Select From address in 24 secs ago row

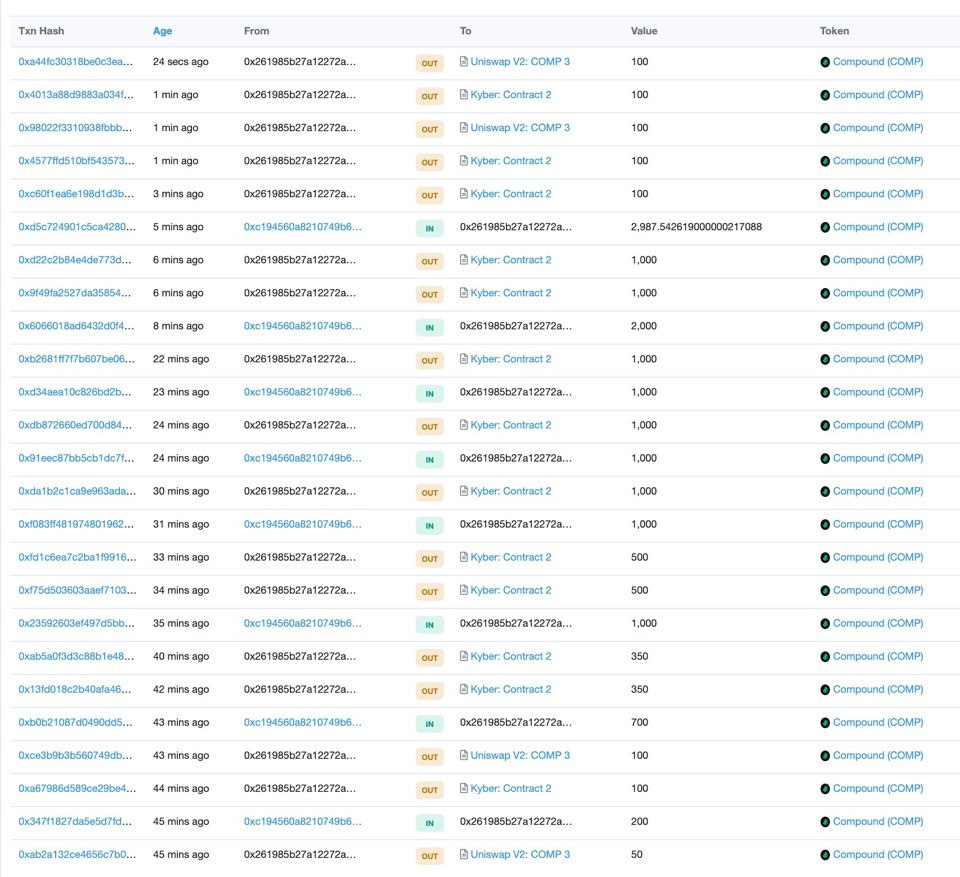299,61
